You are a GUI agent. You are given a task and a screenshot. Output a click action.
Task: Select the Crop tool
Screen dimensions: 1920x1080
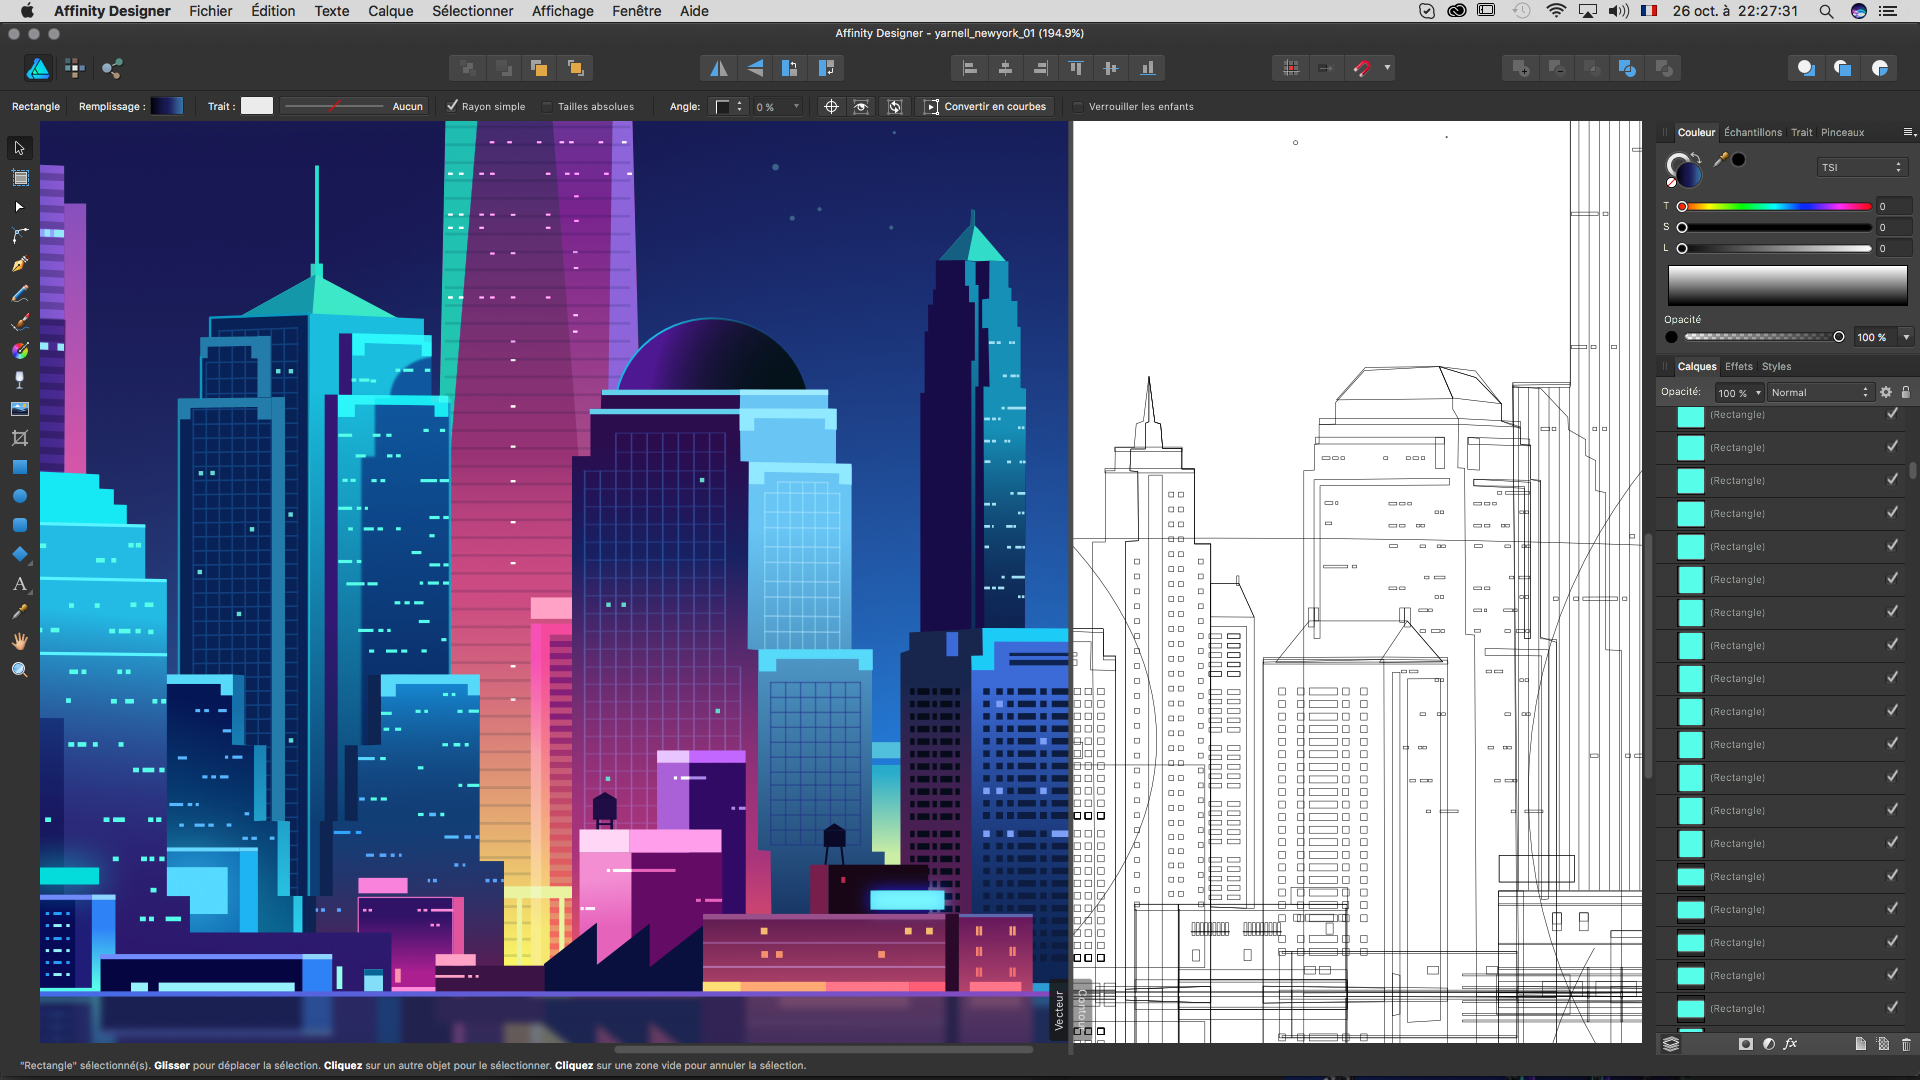(x=19, y=438)
